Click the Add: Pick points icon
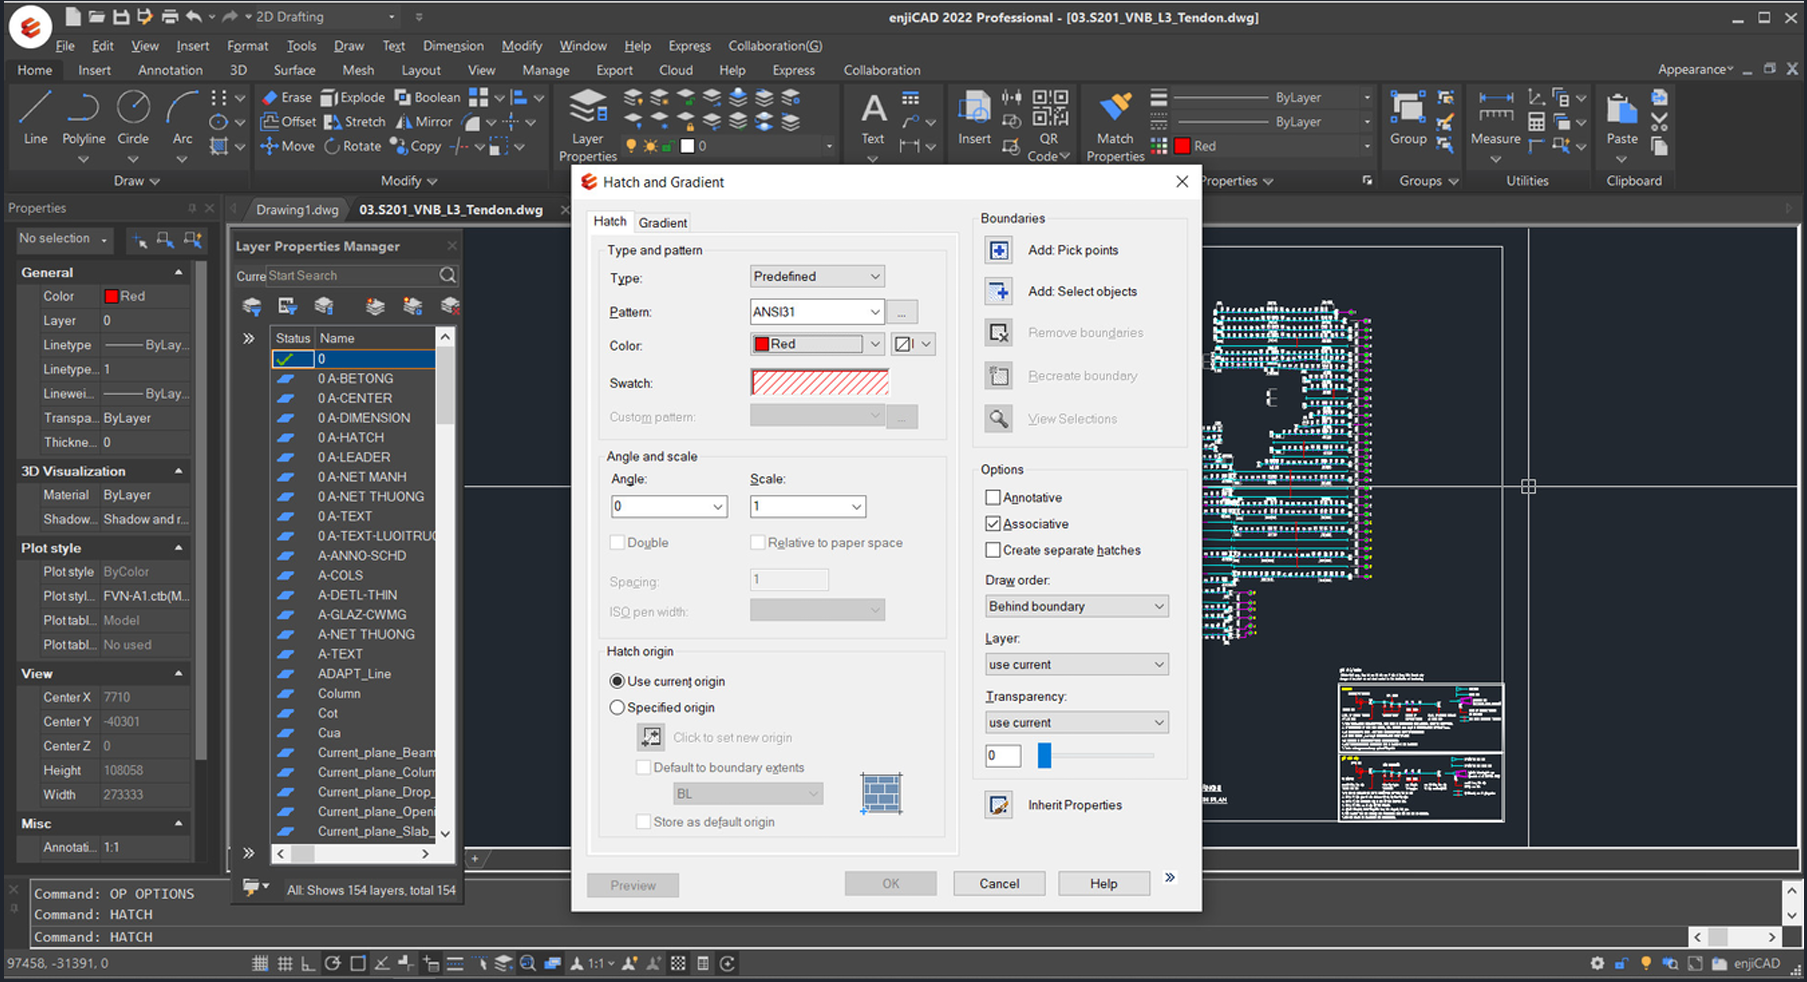 point(998,250)
